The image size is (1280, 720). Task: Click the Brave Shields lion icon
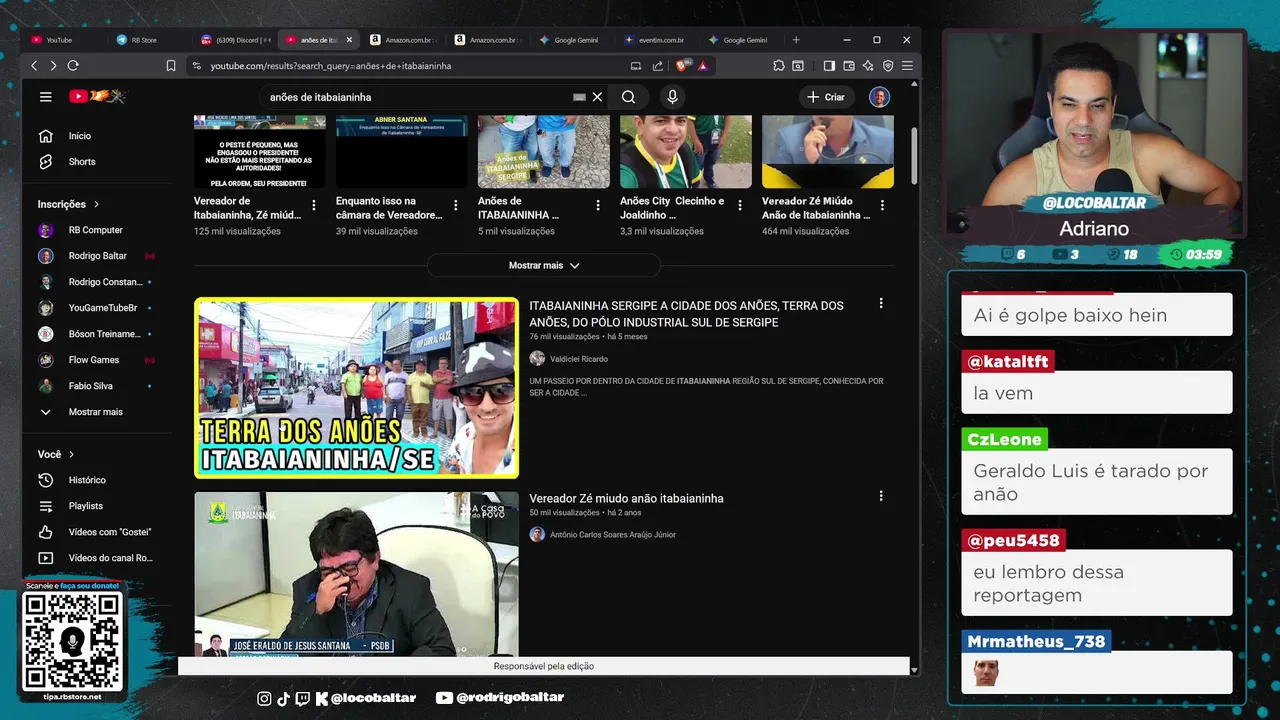[x=682, y=66]
